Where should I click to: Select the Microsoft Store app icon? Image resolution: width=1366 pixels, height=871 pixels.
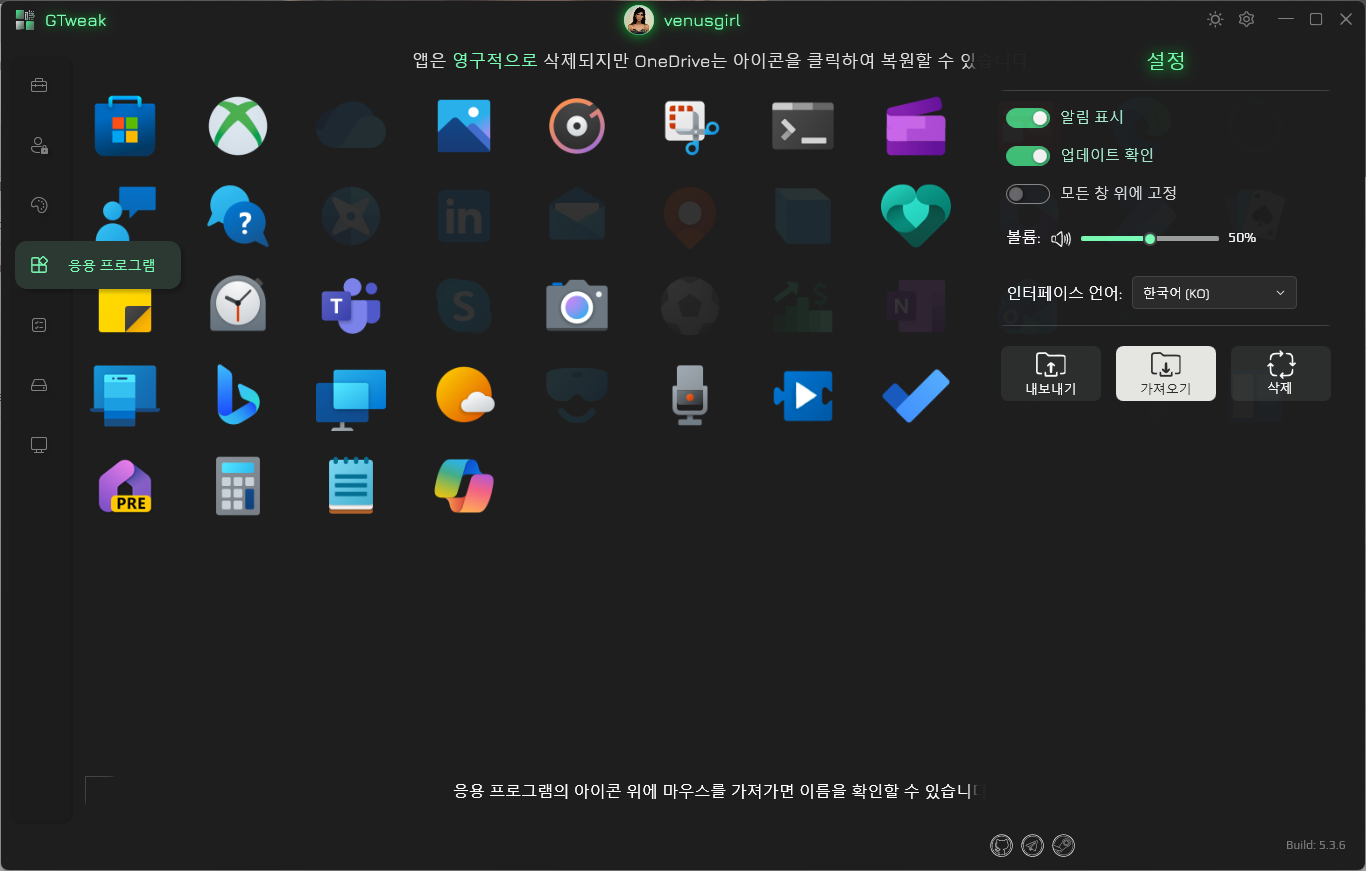click(x=125, y=126)
